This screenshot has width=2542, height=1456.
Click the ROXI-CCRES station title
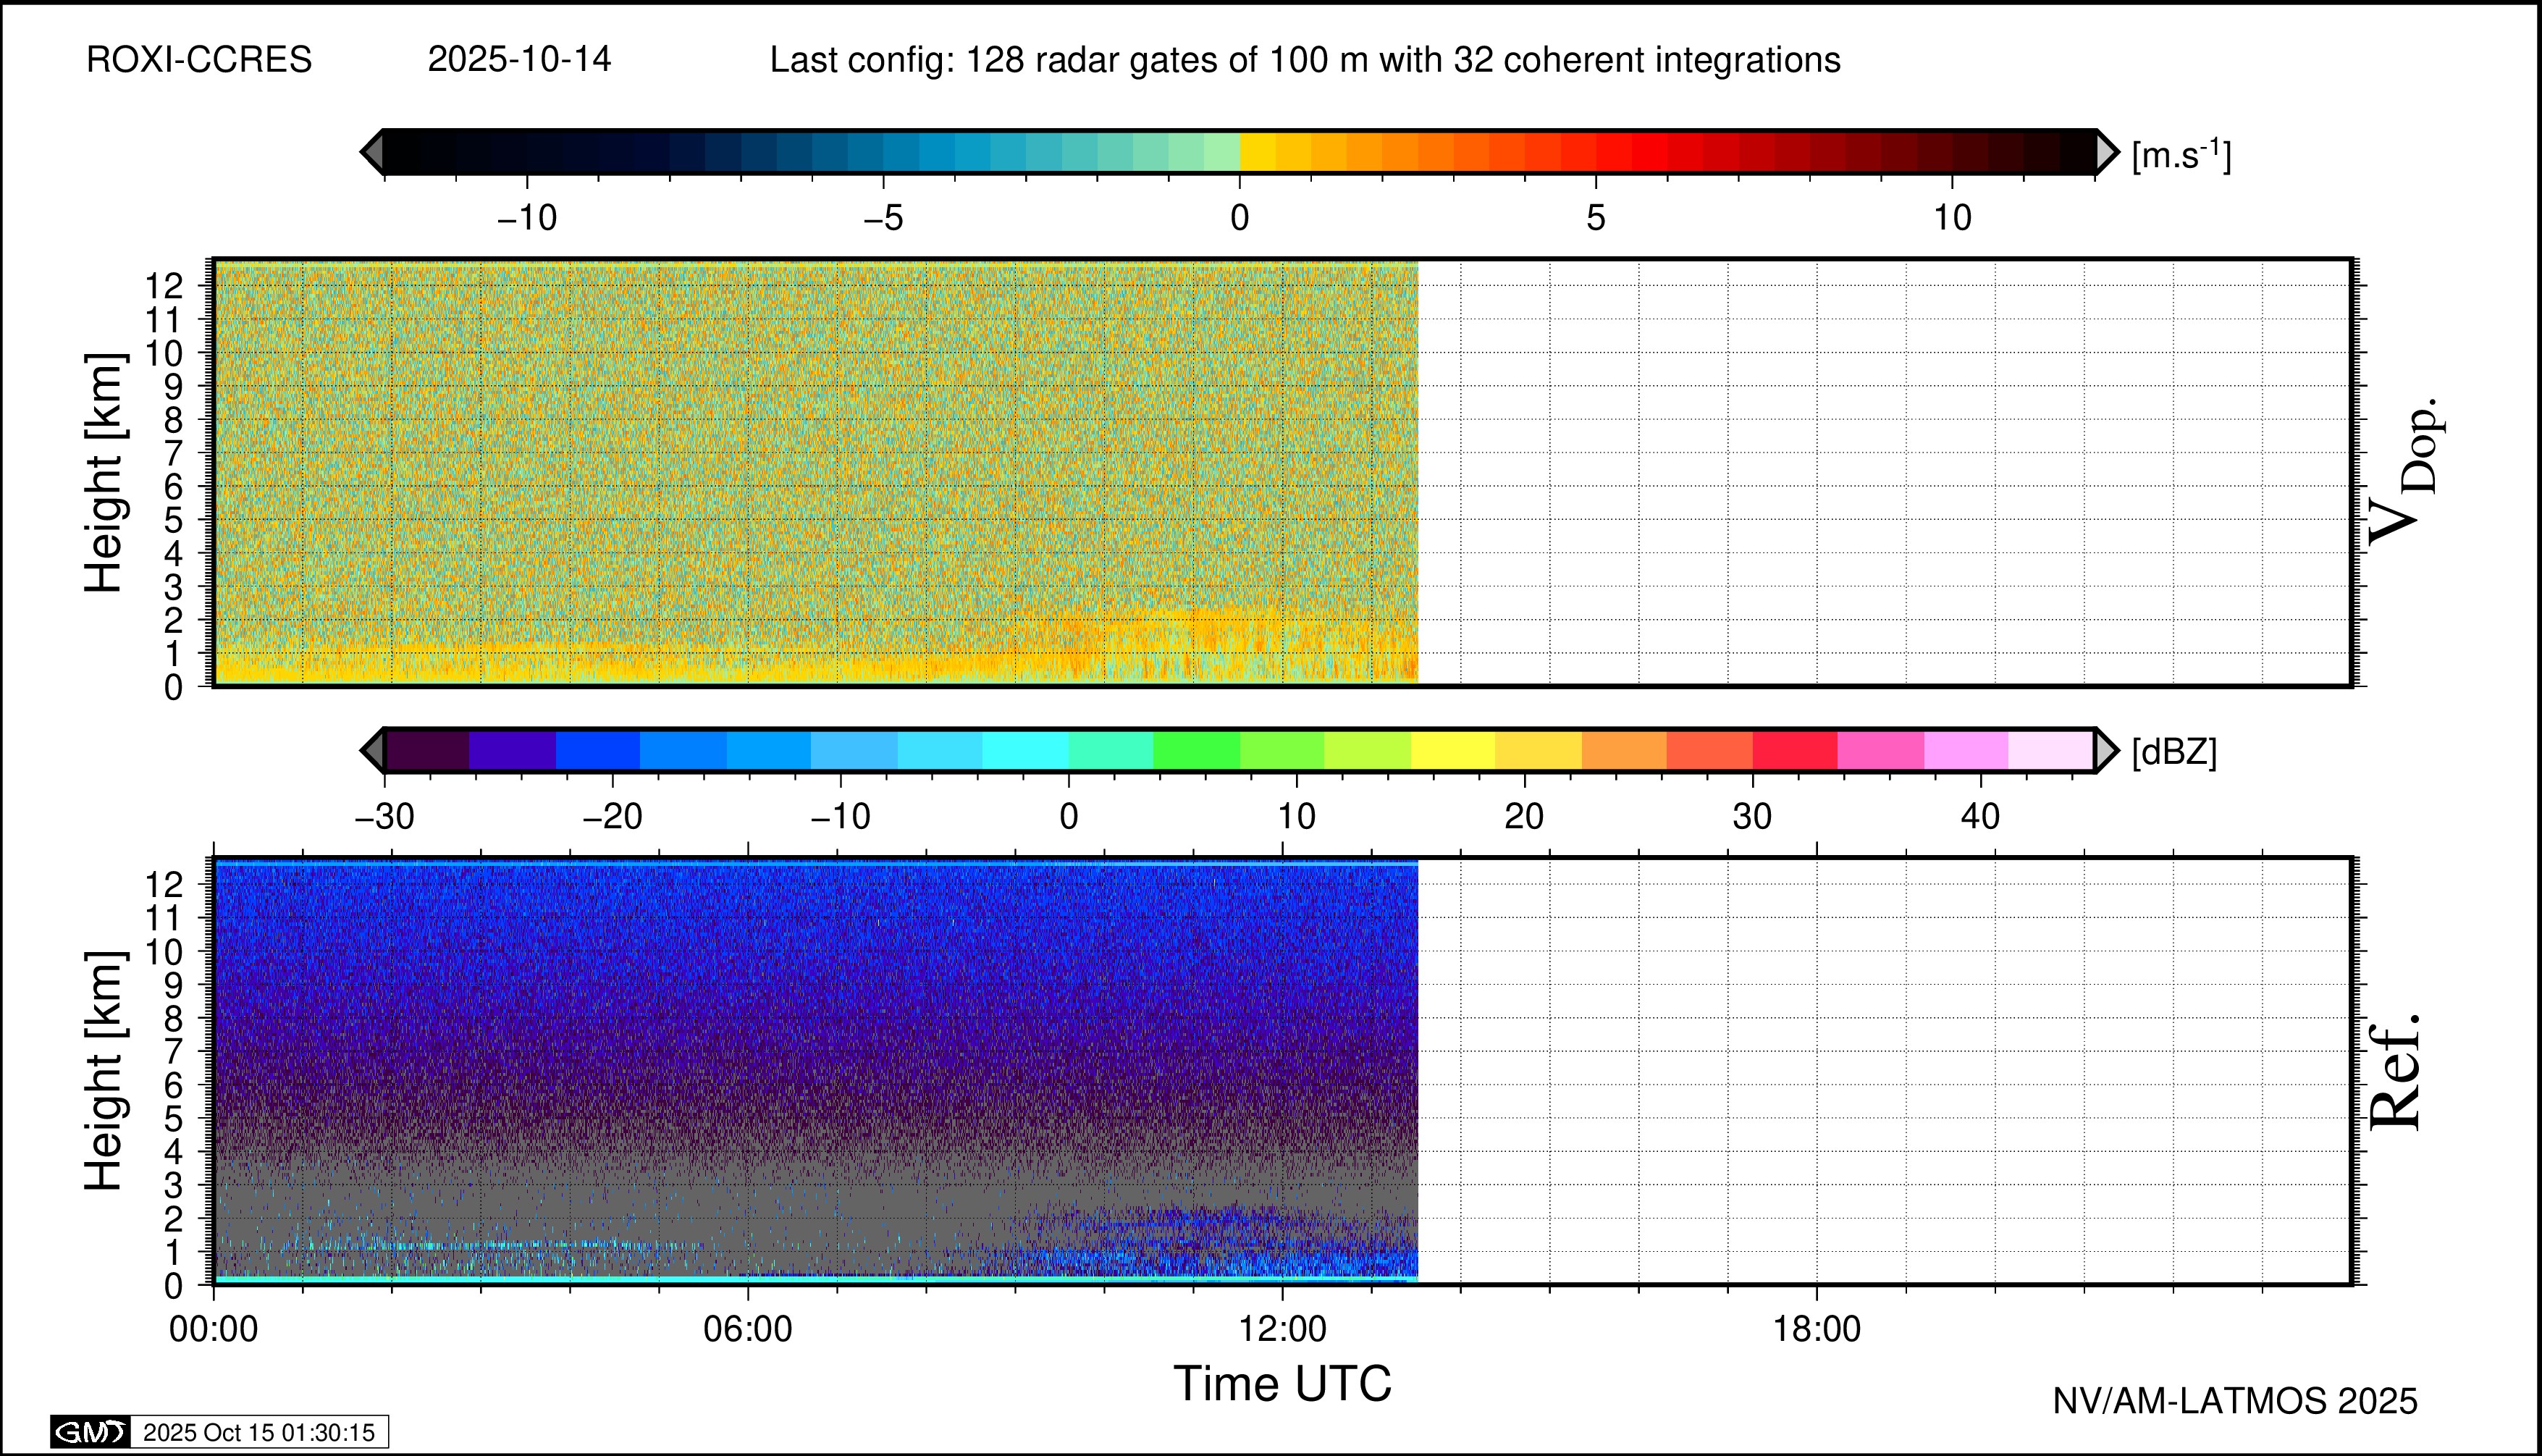199,60
